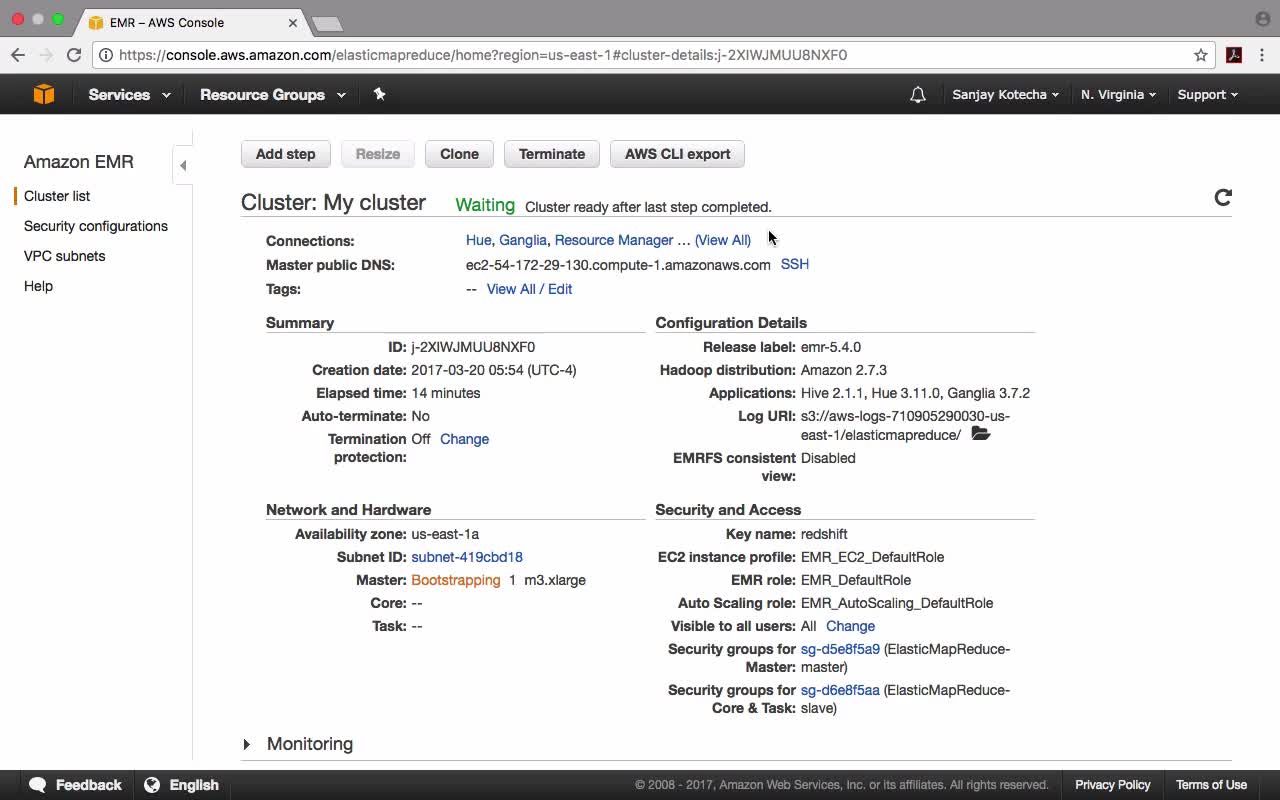The image size is (1280, 800).
Task: Open the Services dropdown menu
Action: click(x=129, y=94)
